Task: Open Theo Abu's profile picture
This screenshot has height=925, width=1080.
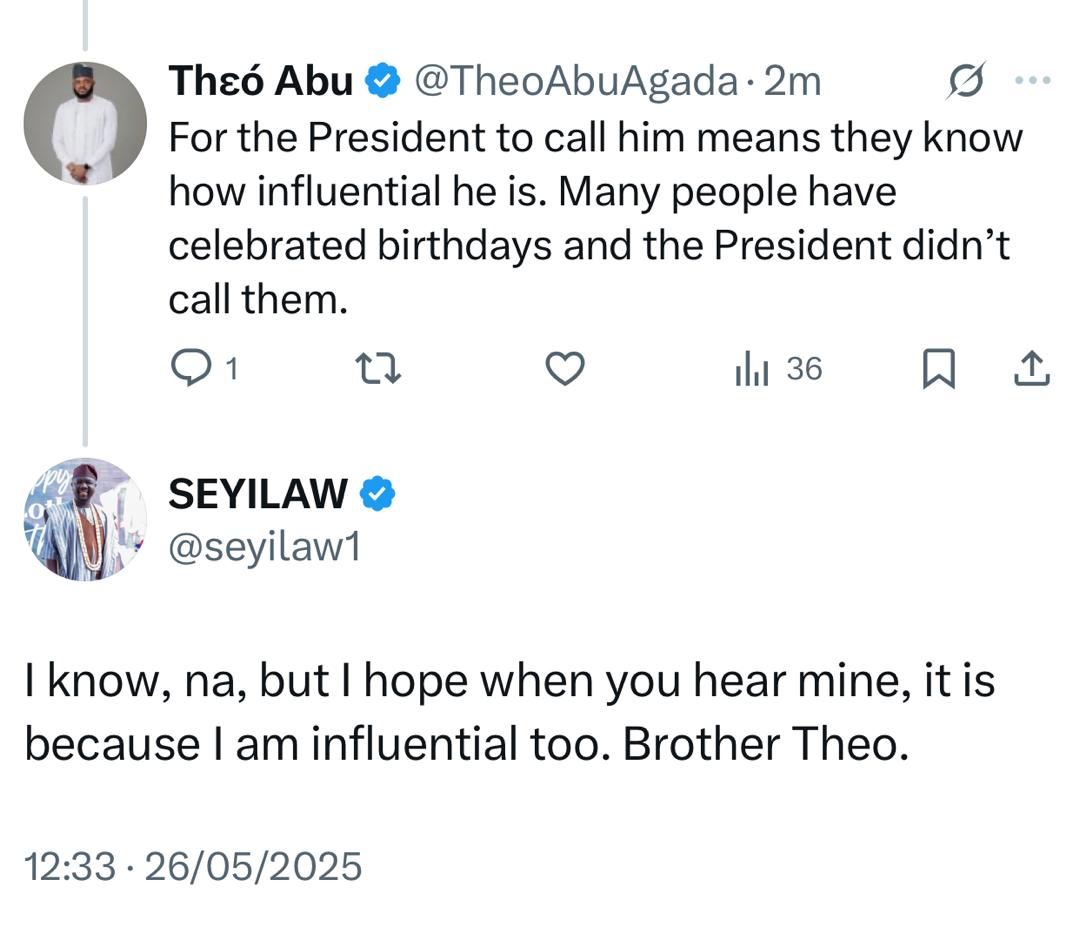Action: click(x=86, y=121)
